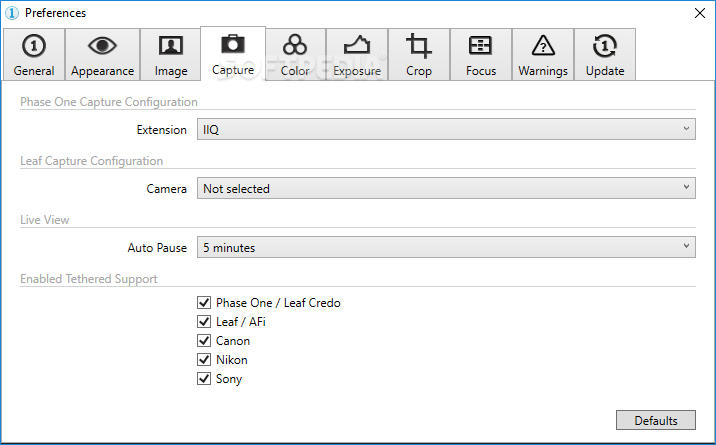
Task: Show the Warnings tab
Action: pyautogui.click(x=543, y=54)
